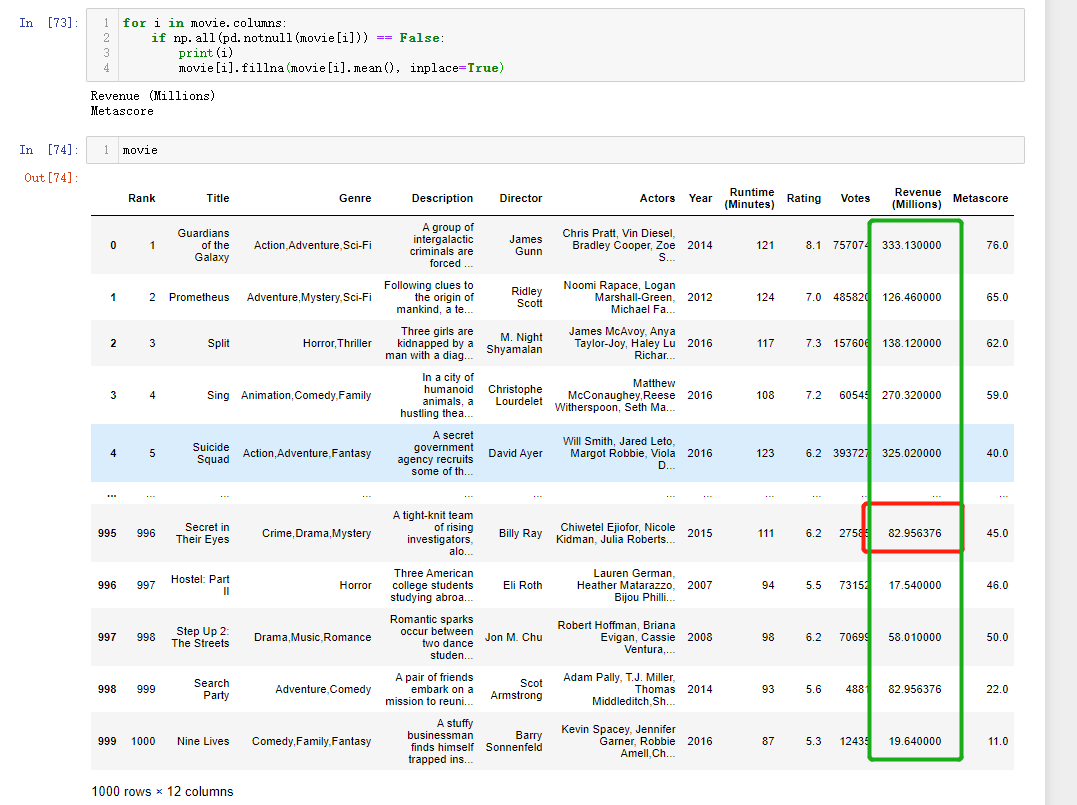Screen dimensions: 1077x805
Task: Click director cell 'Billy Ray'
Action: (521, 533)
